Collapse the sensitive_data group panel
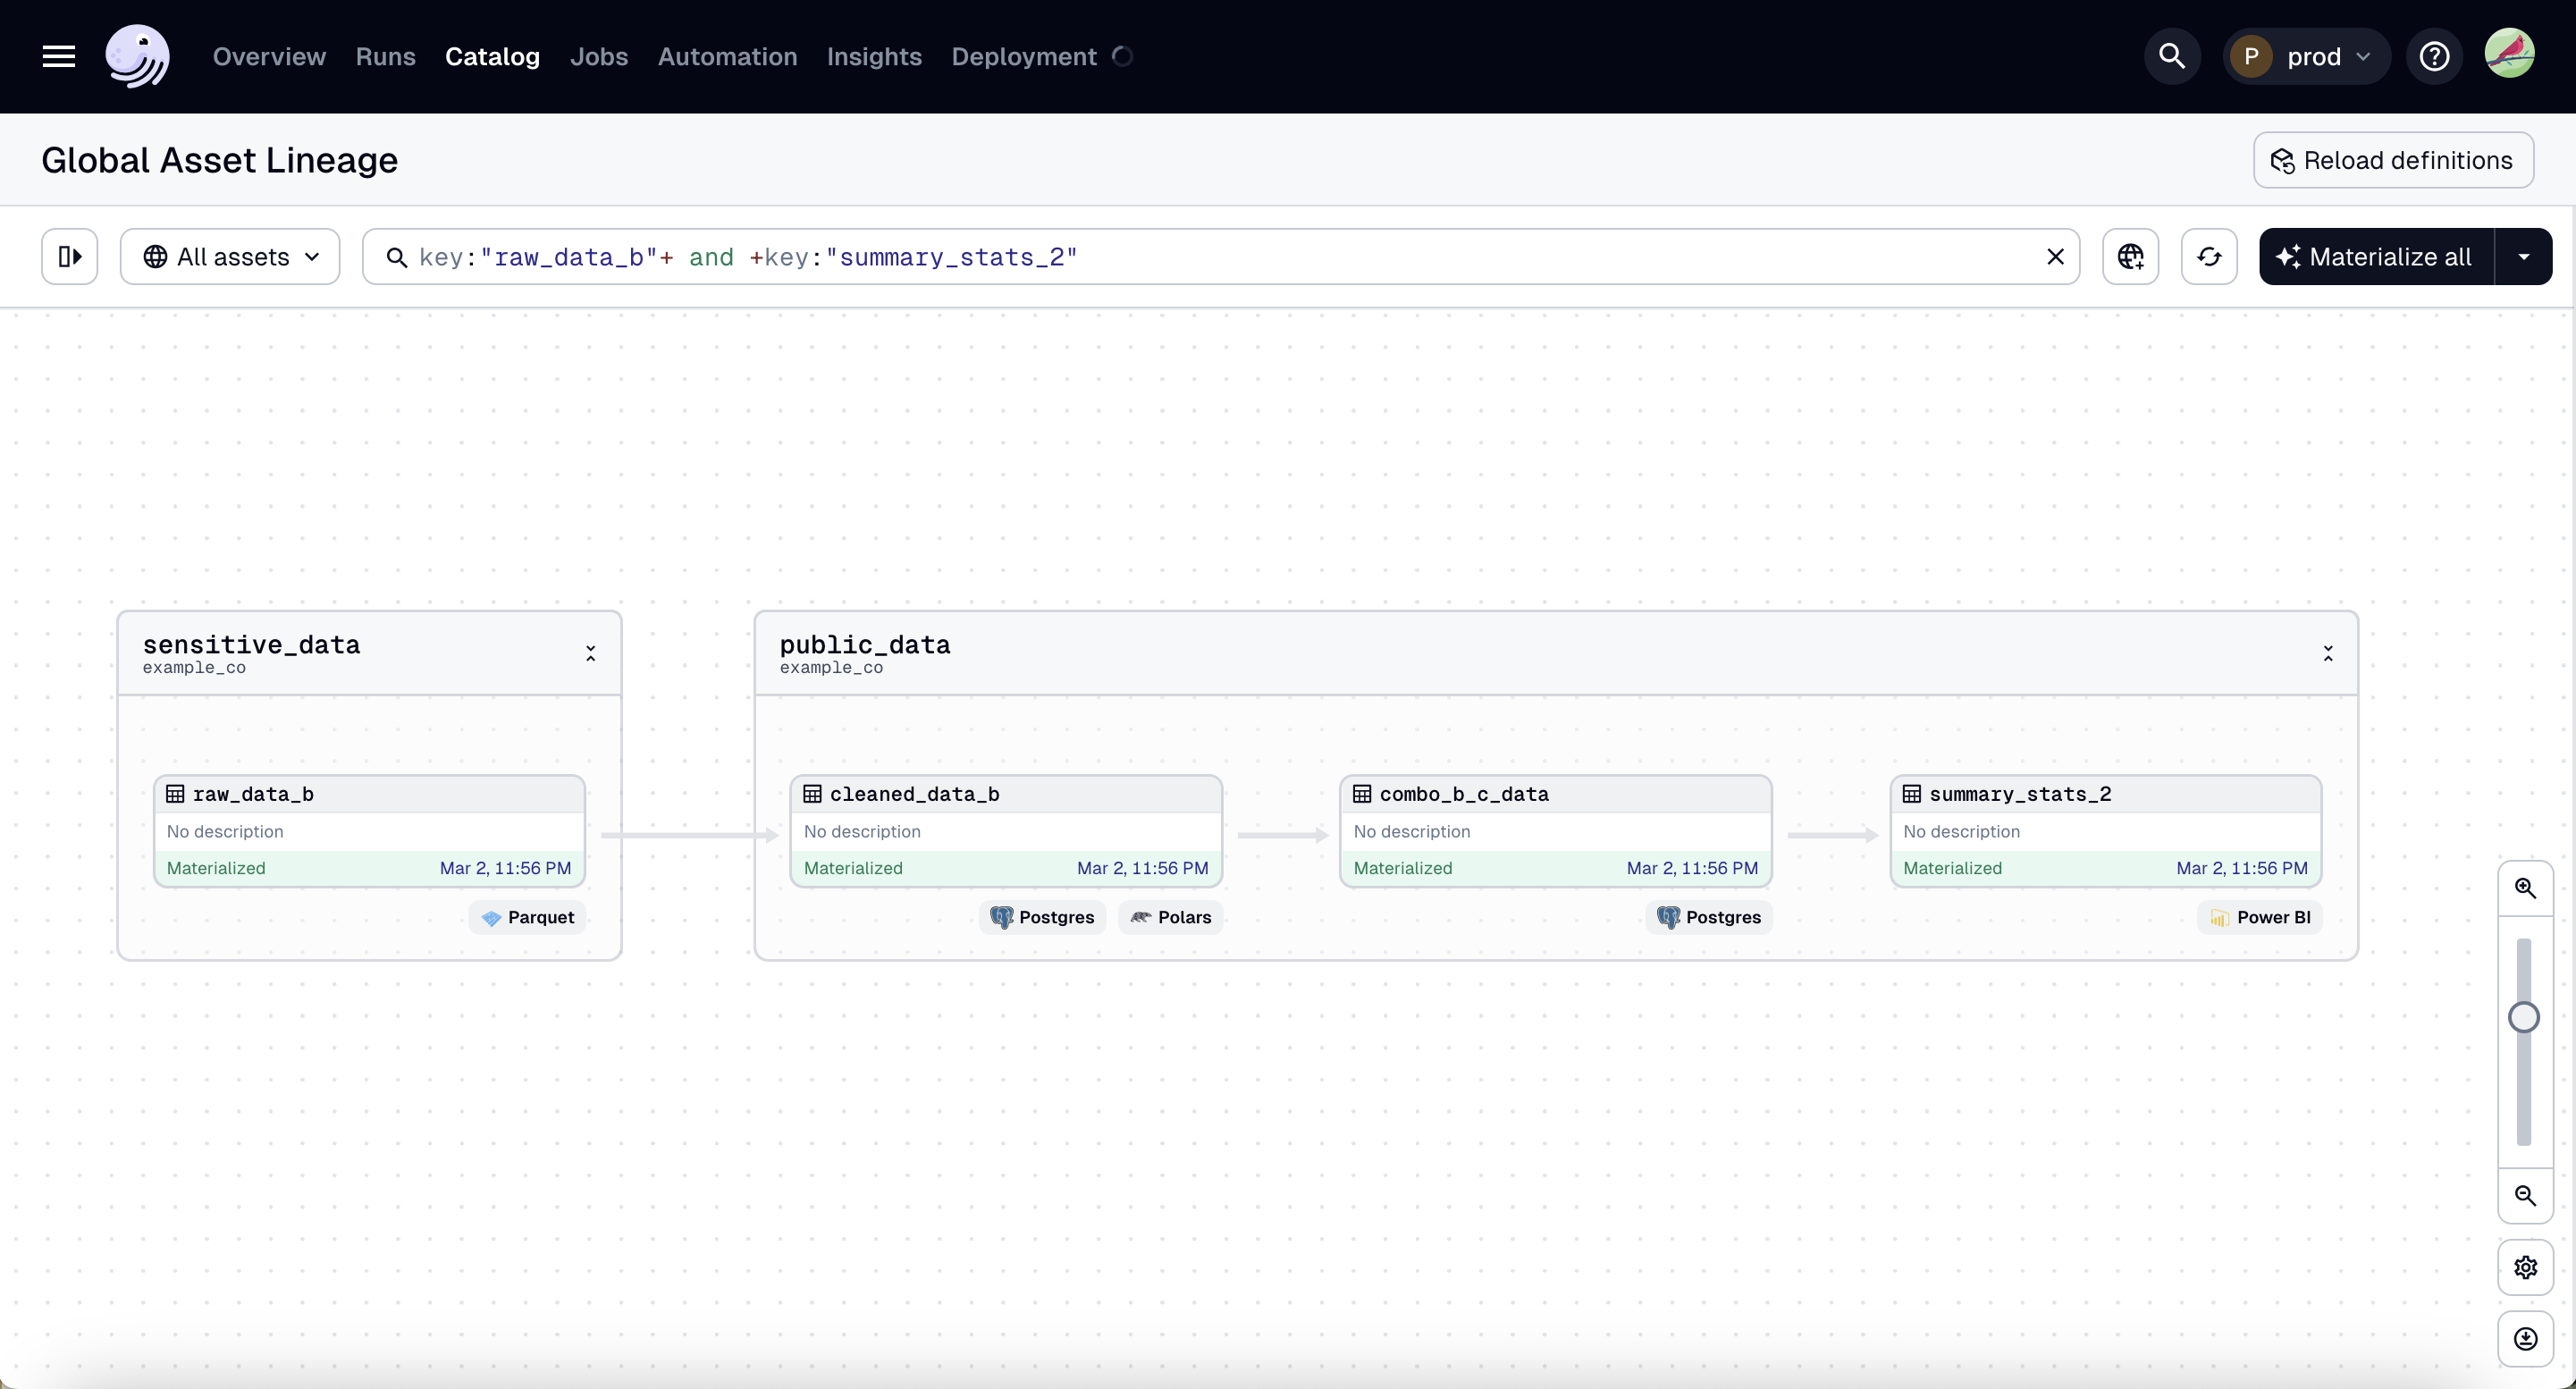The width and height of the screenshot is (2576, 1389). click(x=592, y=653)
